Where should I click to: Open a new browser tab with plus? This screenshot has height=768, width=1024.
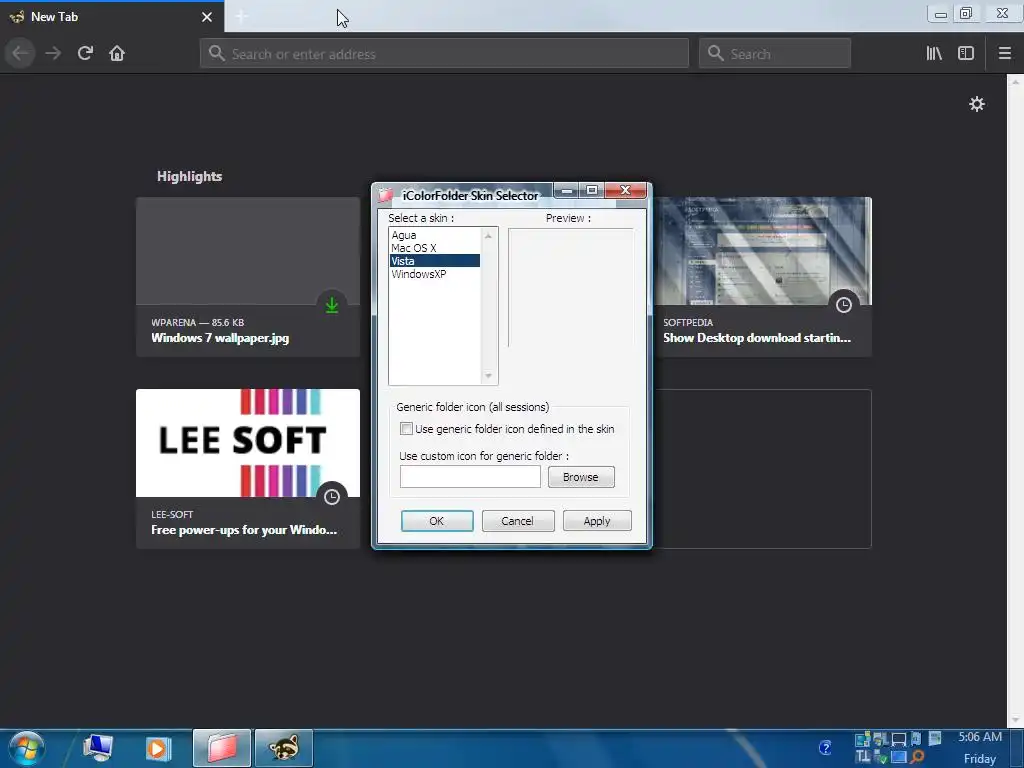(x=241, y=16)
